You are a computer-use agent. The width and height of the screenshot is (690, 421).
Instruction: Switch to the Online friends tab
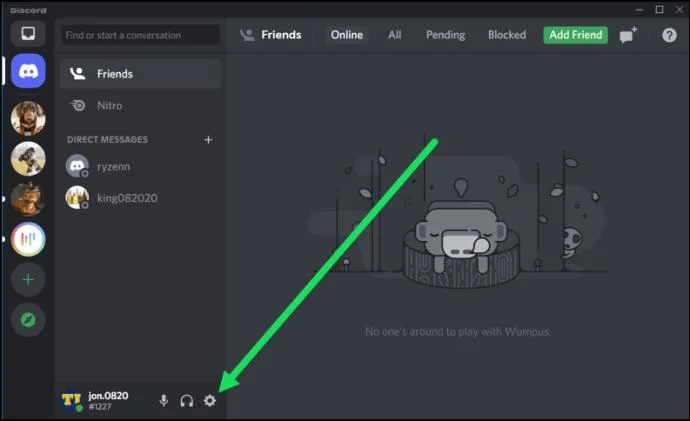click(x=347, y=35)
